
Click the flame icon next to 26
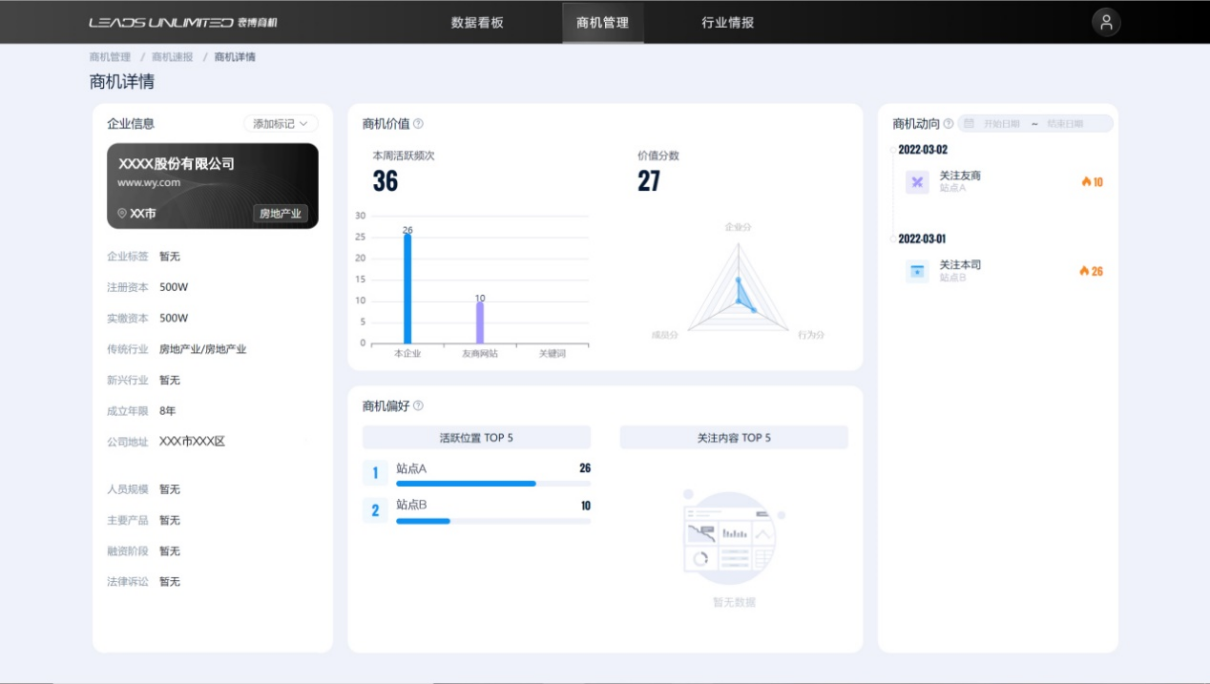coord(1084,271)
